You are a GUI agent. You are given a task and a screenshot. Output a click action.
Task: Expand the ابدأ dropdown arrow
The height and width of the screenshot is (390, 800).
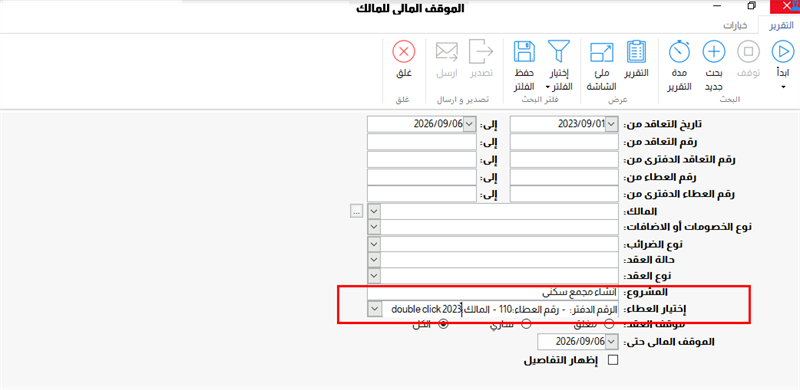click(783, 87)
